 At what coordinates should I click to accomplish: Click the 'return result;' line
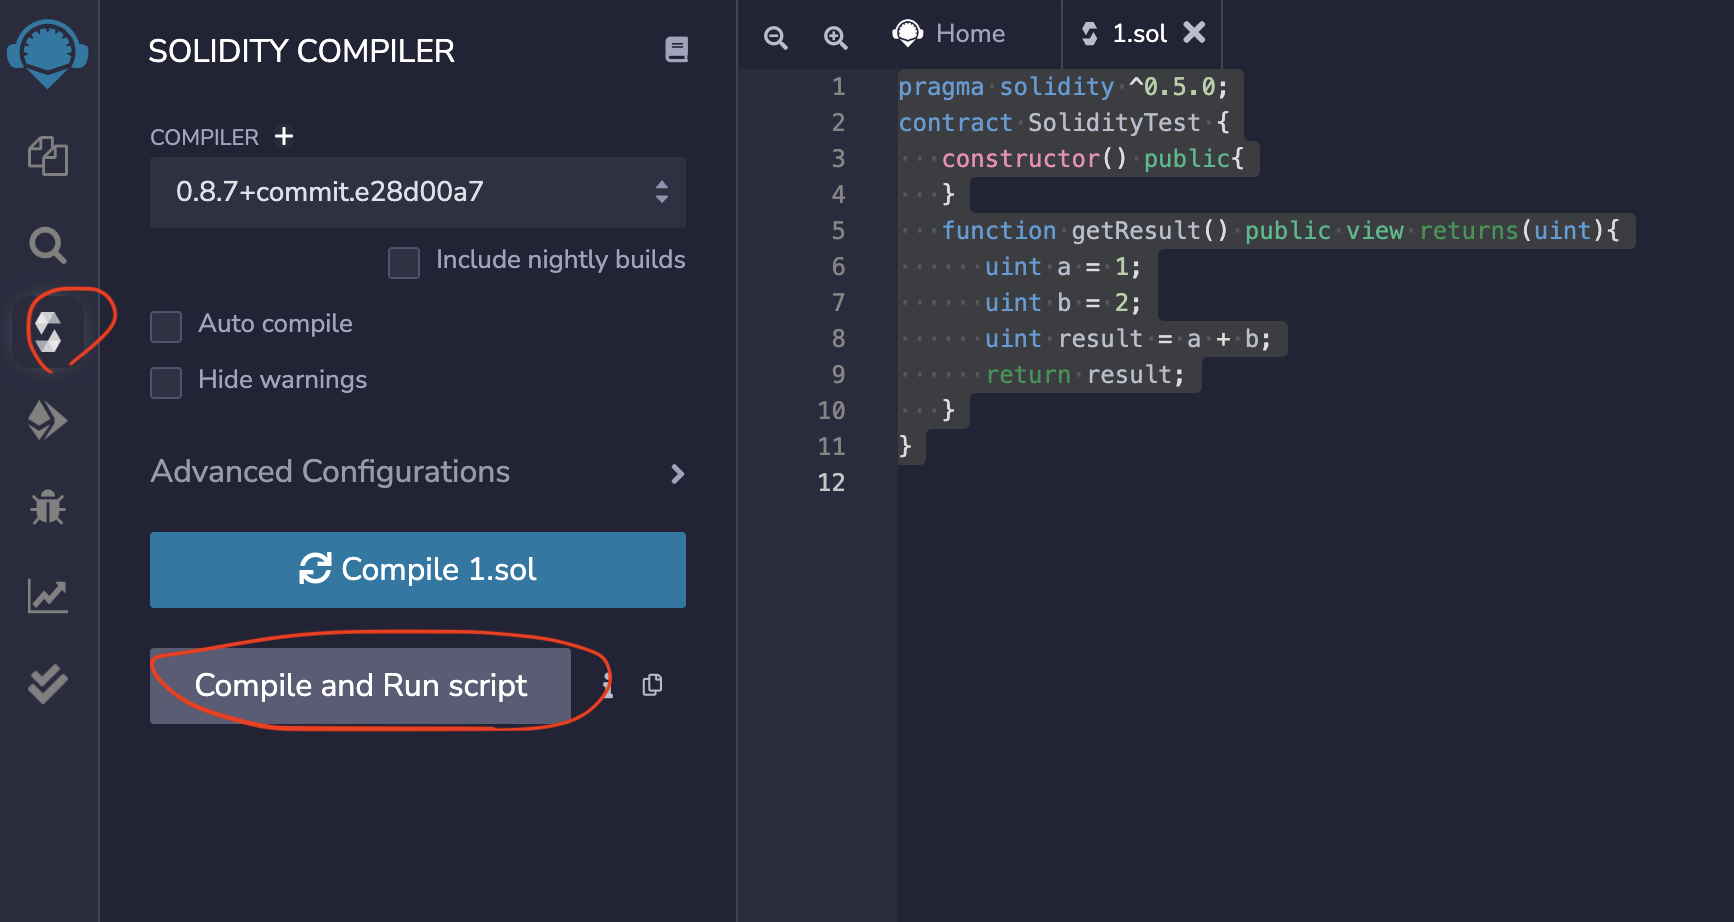tap(1085, 375)
